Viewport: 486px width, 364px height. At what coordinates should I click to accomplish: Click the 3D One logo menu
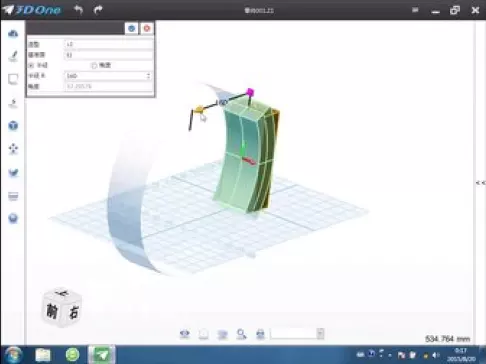coord(32,10)
